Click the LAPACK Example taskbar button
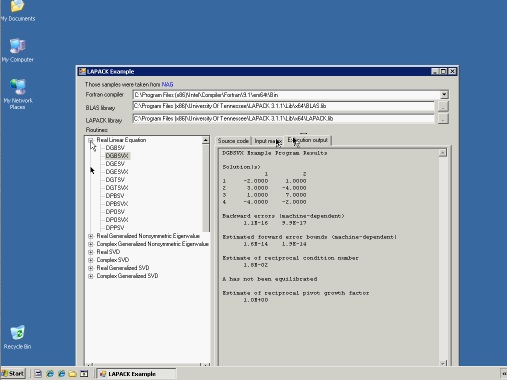This screenshot has width=507, height=380. [x=137, y=374]
